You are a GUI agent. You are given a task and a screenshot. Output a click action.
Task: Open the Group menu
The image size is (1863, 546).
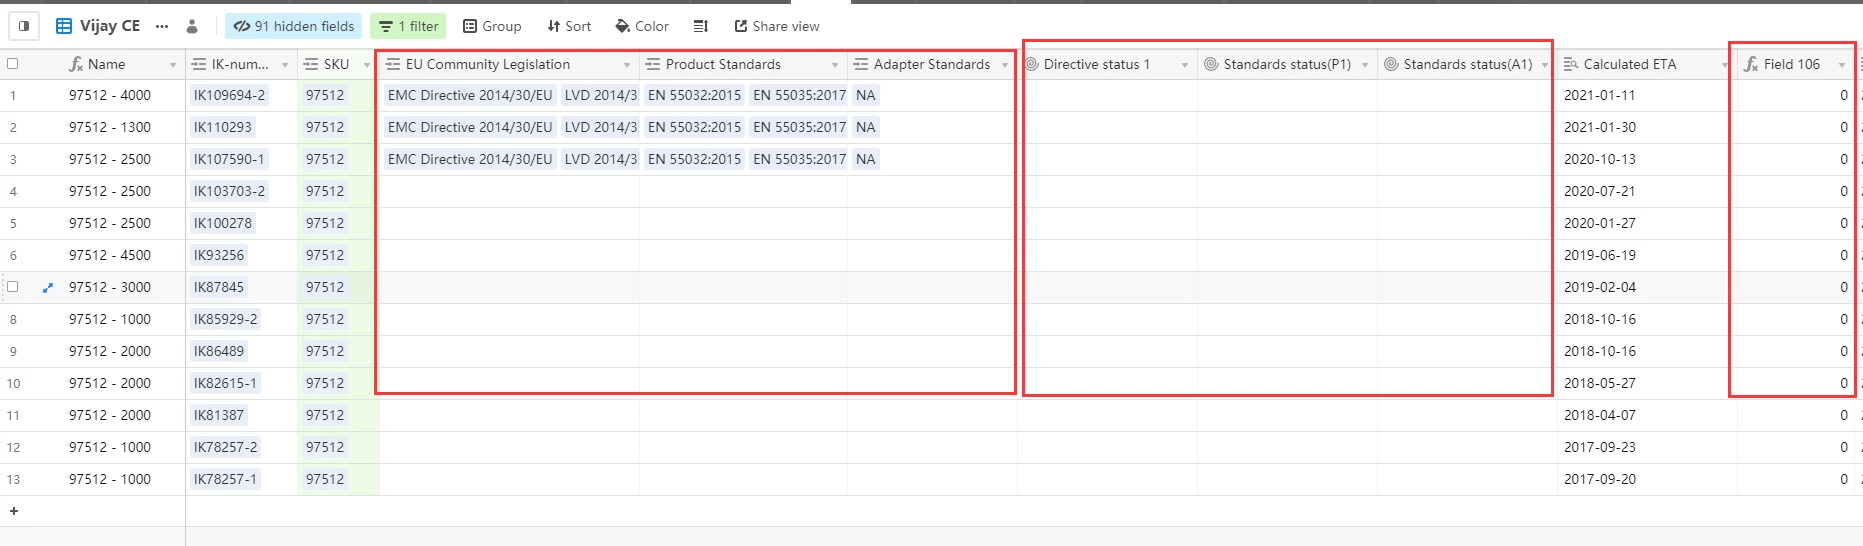click(x=492, y=26)
